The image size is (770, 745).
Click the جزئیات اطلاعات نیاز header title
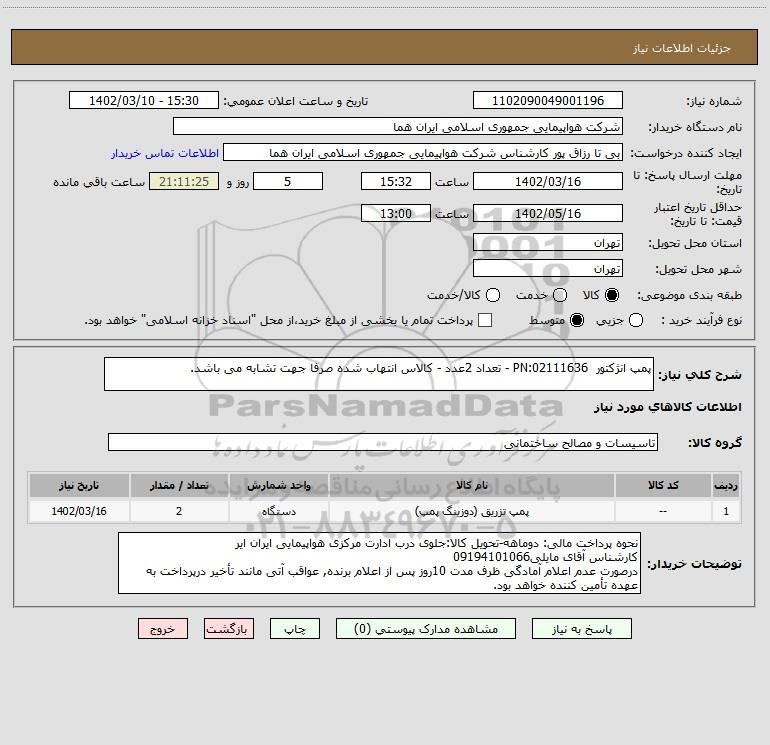pyautogui.click(x=682, y=48)
